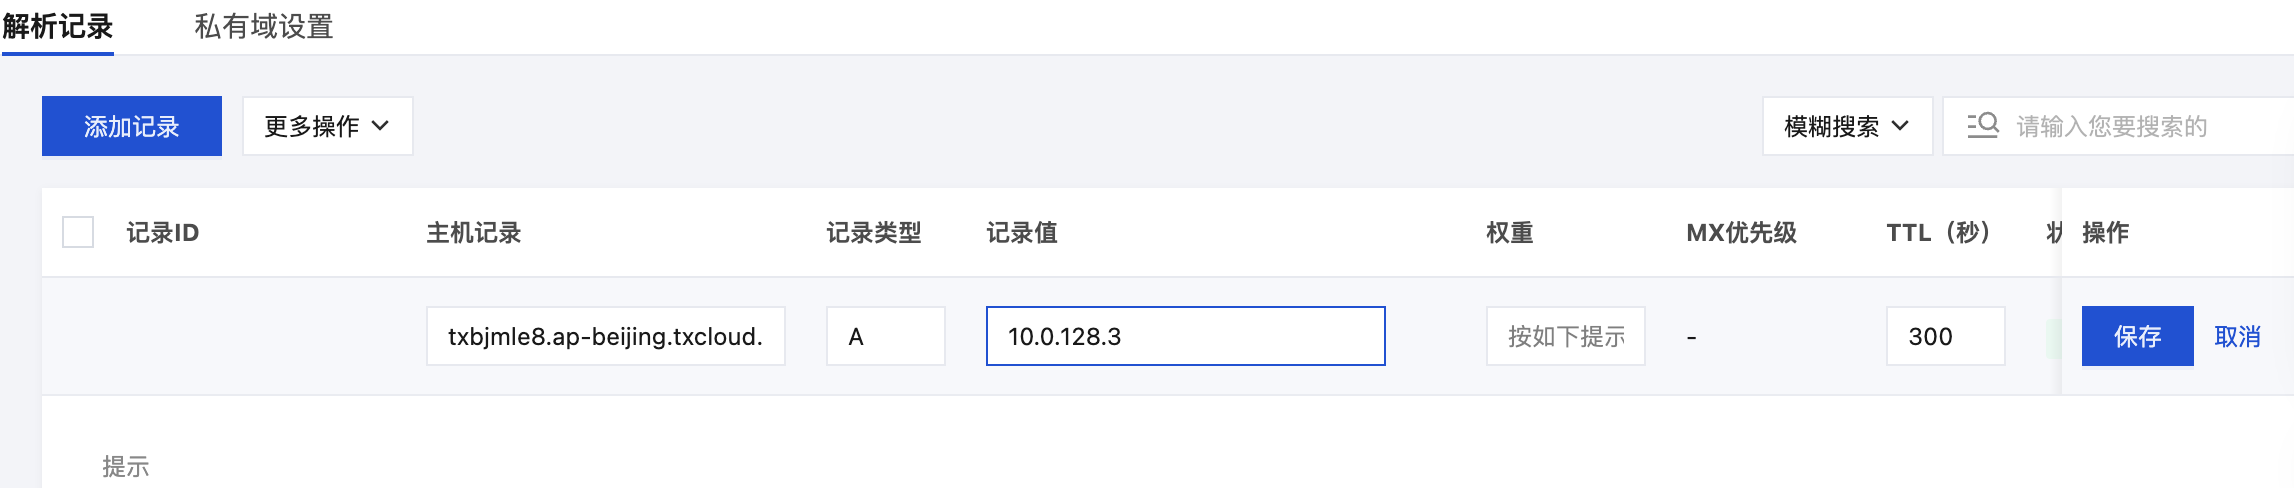2294x488 pixels.
Task: Toggle the select-all records checkbox
Action: (x=78, y=232)
